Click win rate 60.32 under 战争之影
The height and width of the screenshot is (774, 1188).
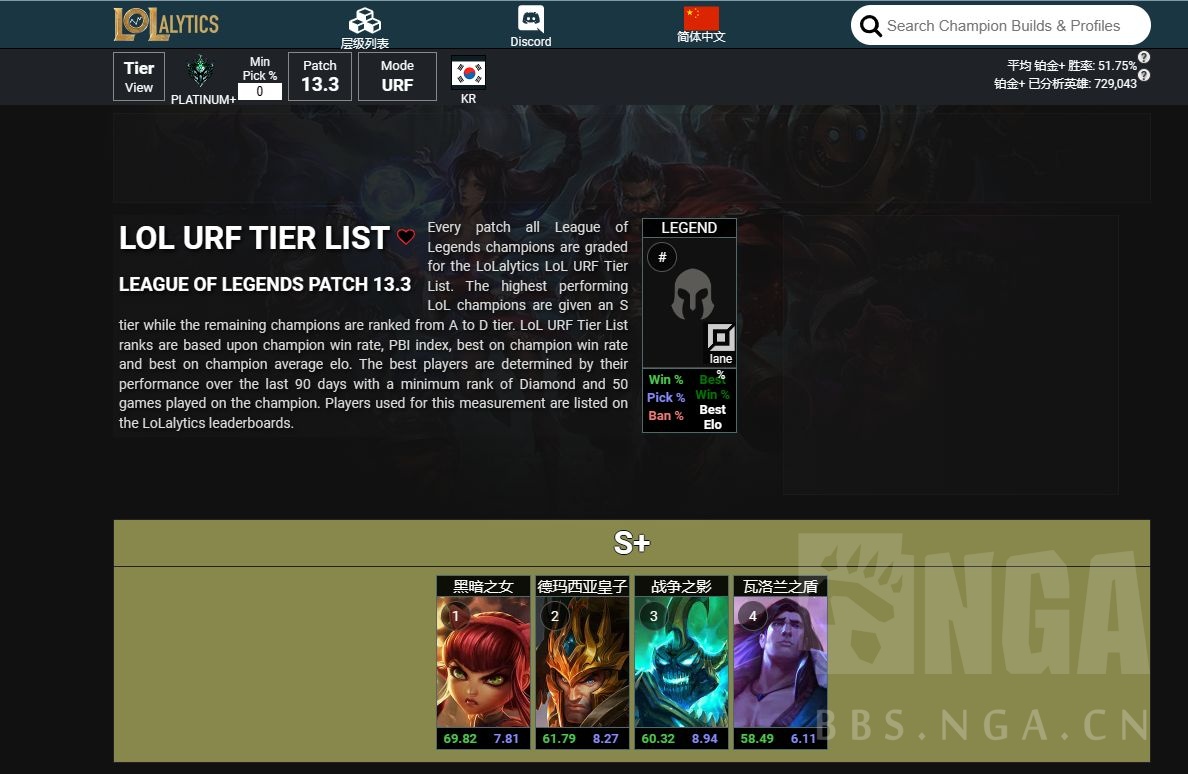(x=658, y=738)
